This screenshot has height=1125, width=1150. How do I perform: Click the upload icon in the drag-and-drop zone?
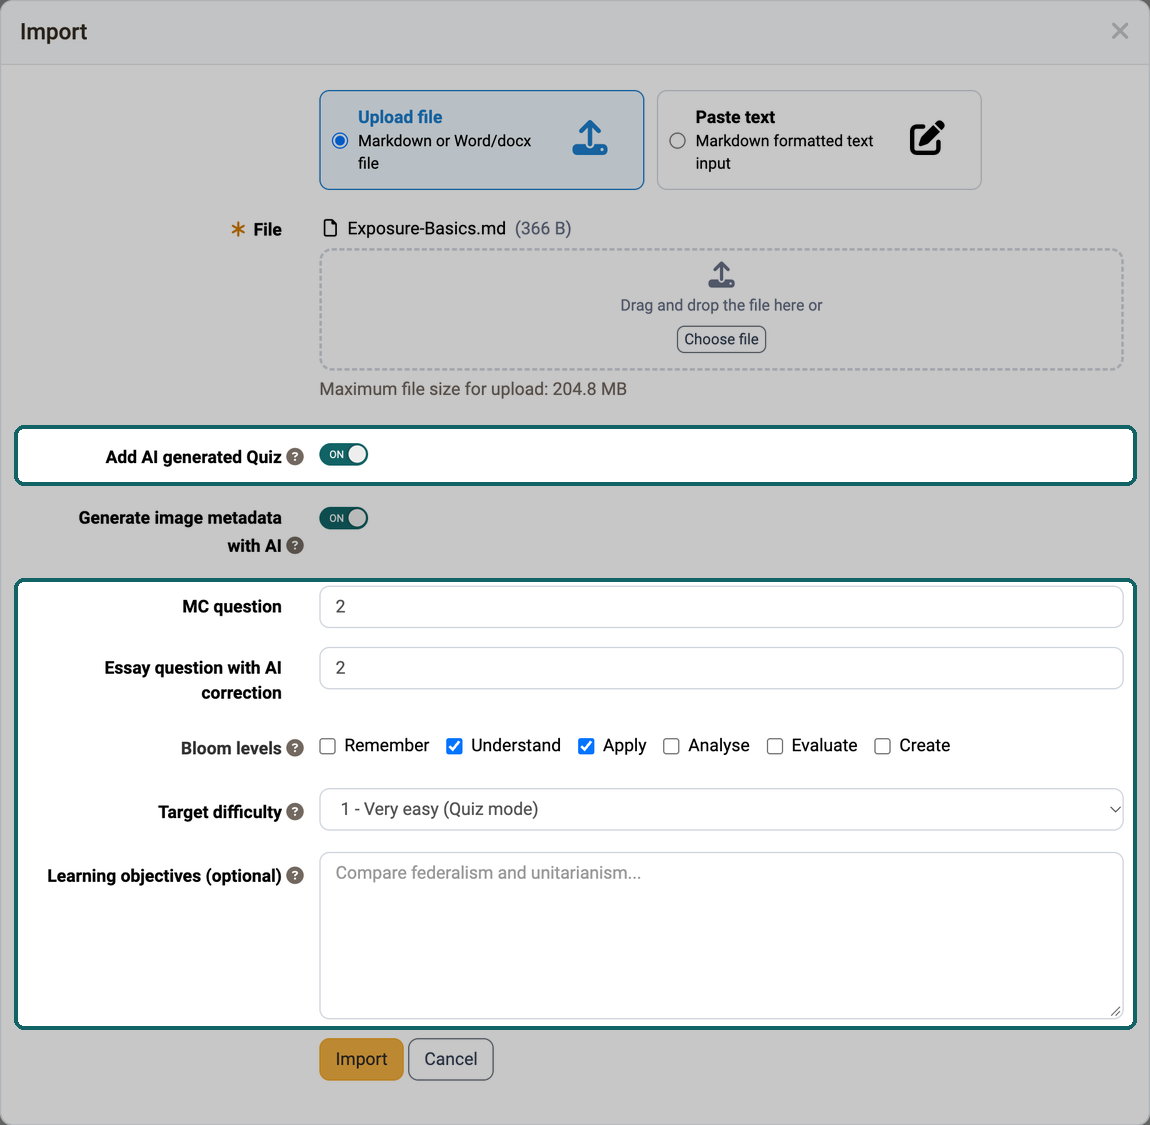pos(721,275)
